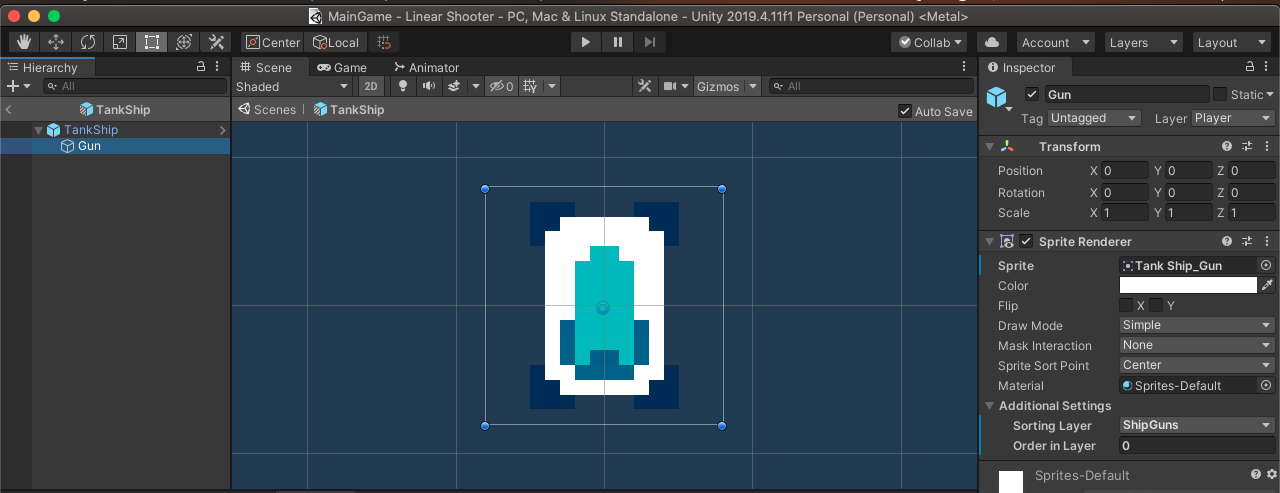1280x493 pixels.
Task: Go back from TankShip prefab
Action: [x=9, y=110]
